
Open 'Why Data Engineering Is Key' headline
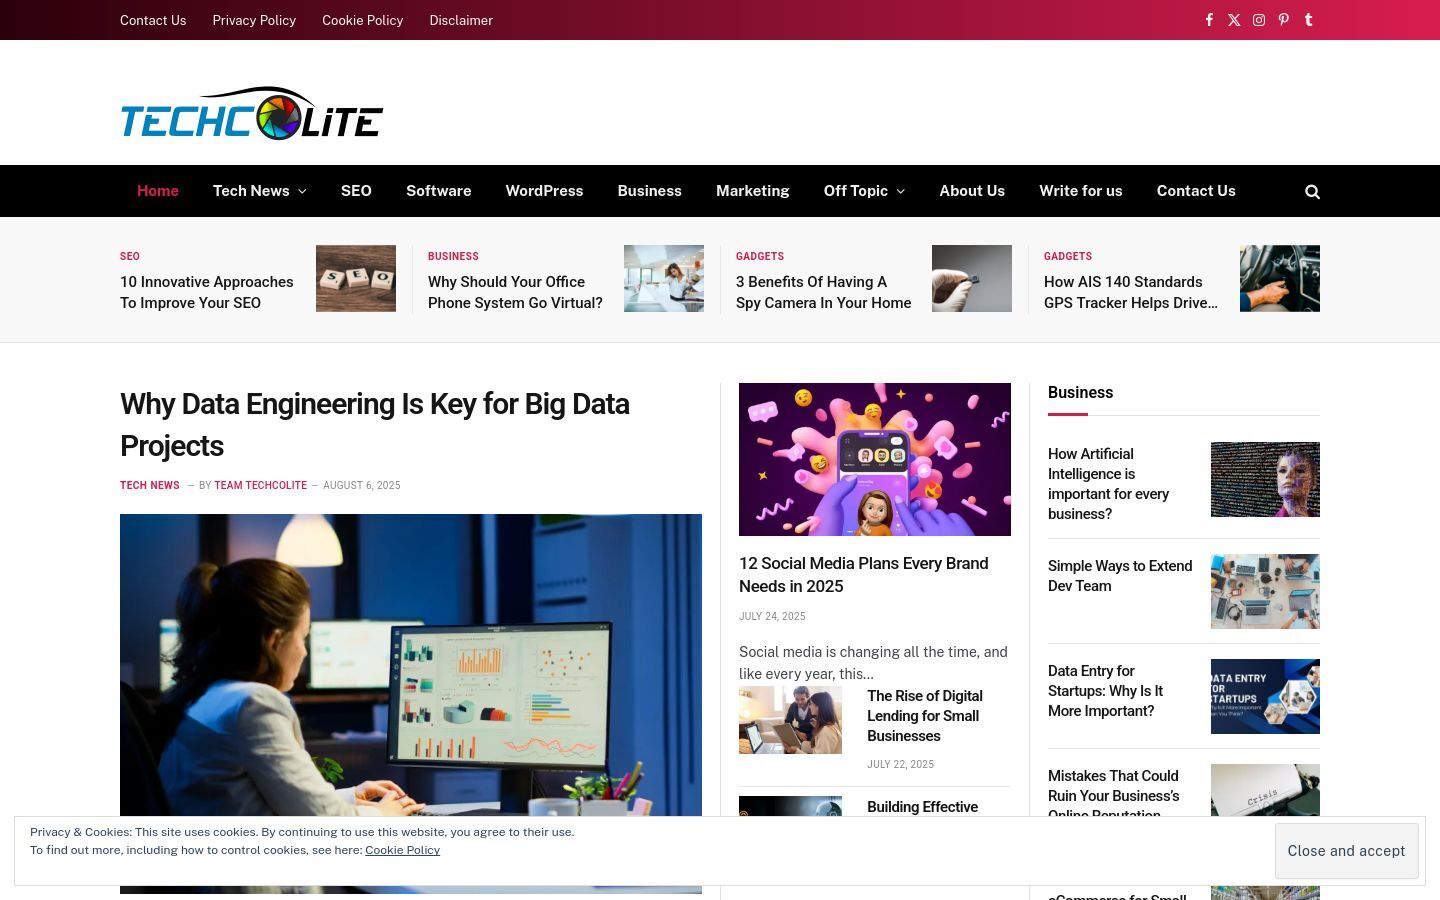[x=375, y=425]
